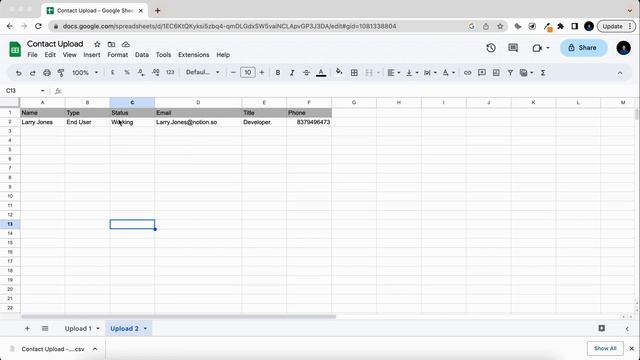The height and width of the screenshot is (360, 640).
Task: Click Show All downloads button
Action: click(x=605, y=348)
